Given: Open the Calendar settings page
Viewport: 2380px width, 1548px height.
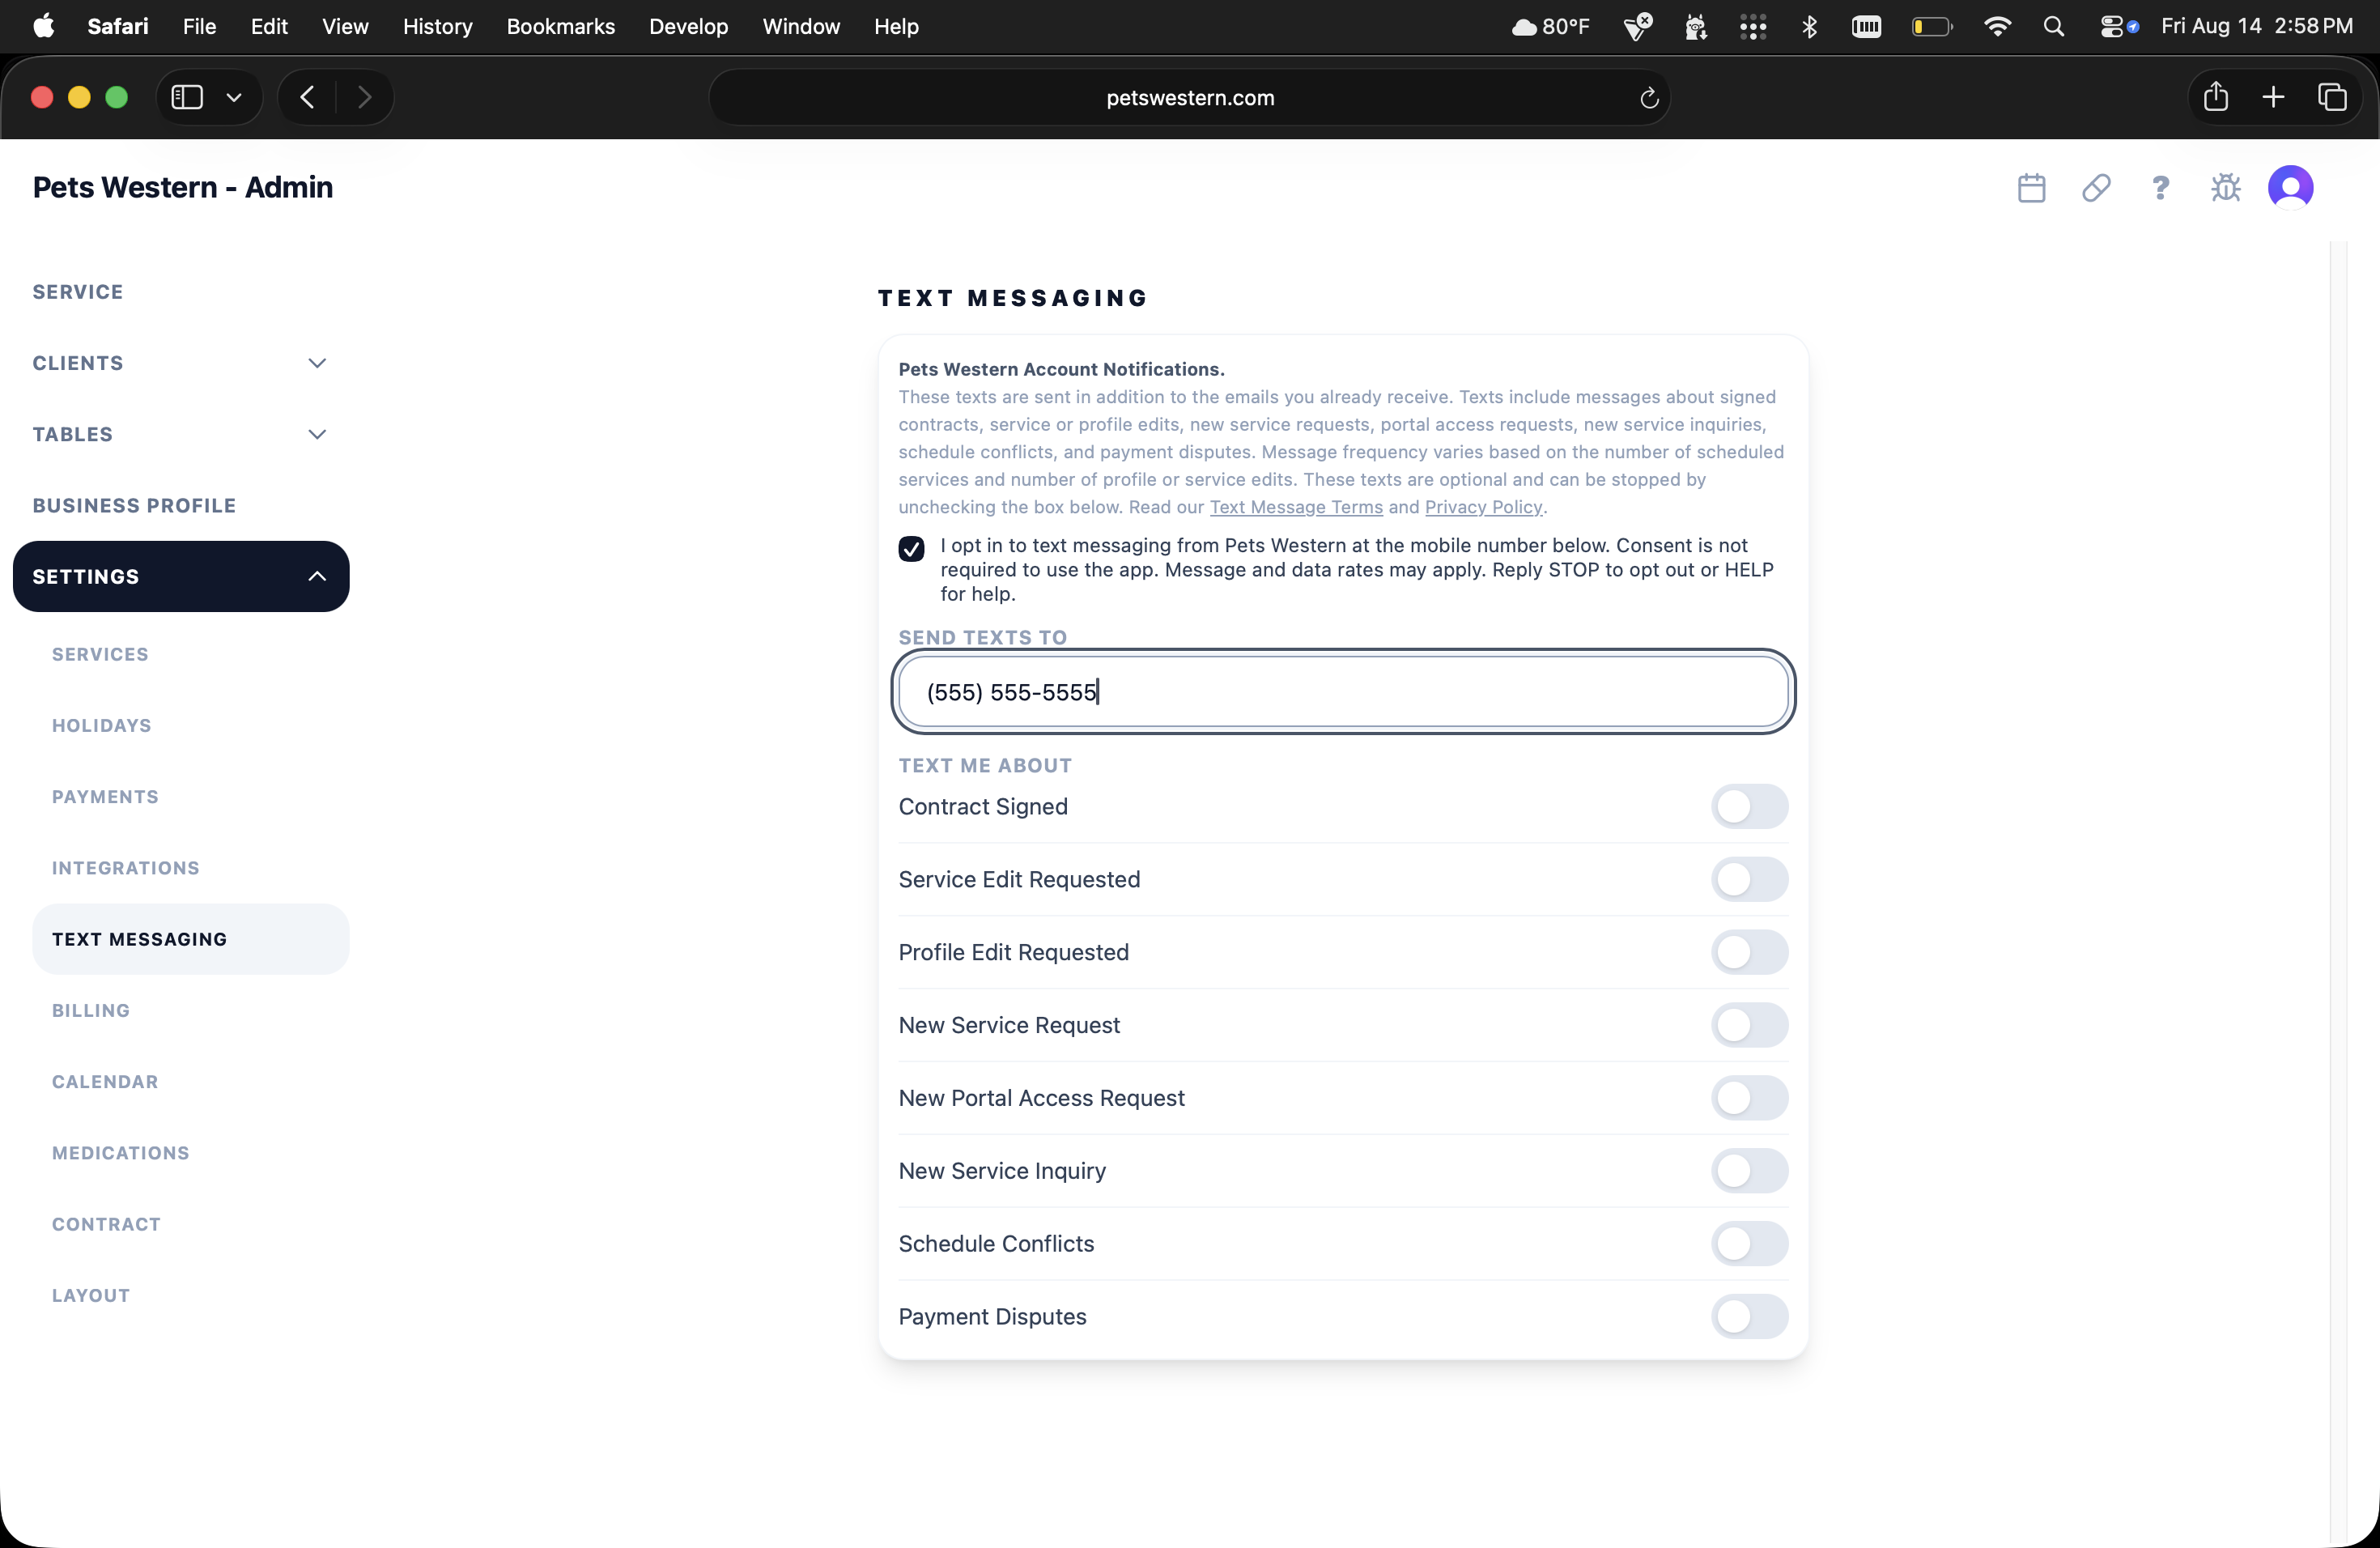Looking at the screenshot, I should click(x=105, y=1082).
